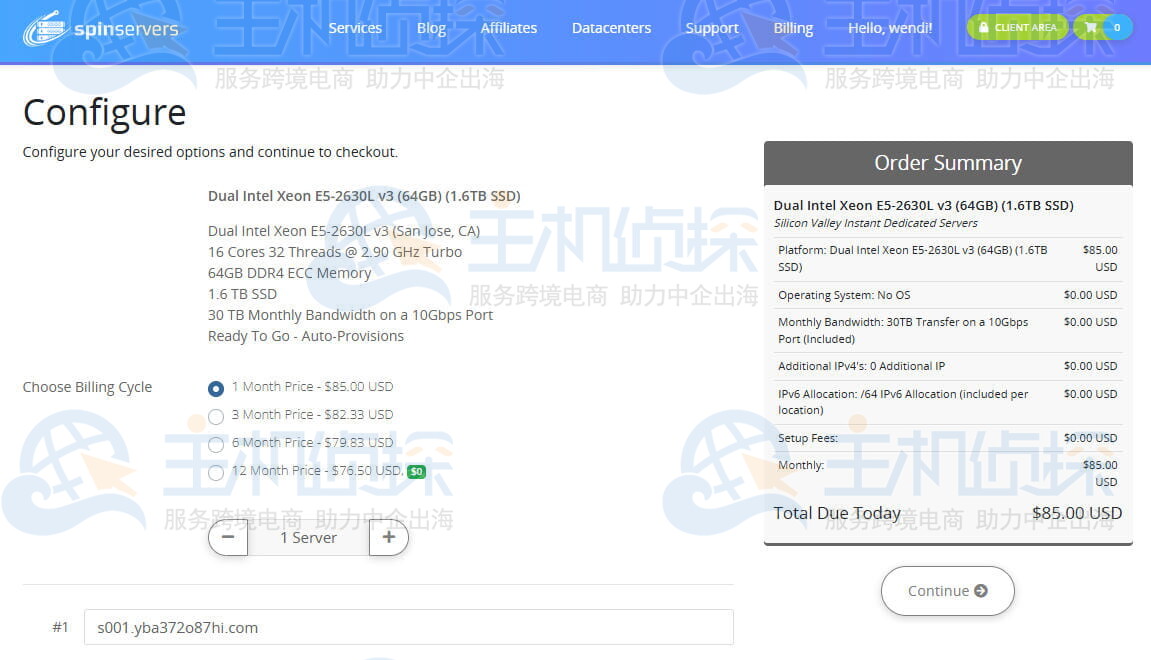Click the Client Area lock button
This screenshot has width=1151, height=660.
pyautogui.click(x=1017, y=28)
